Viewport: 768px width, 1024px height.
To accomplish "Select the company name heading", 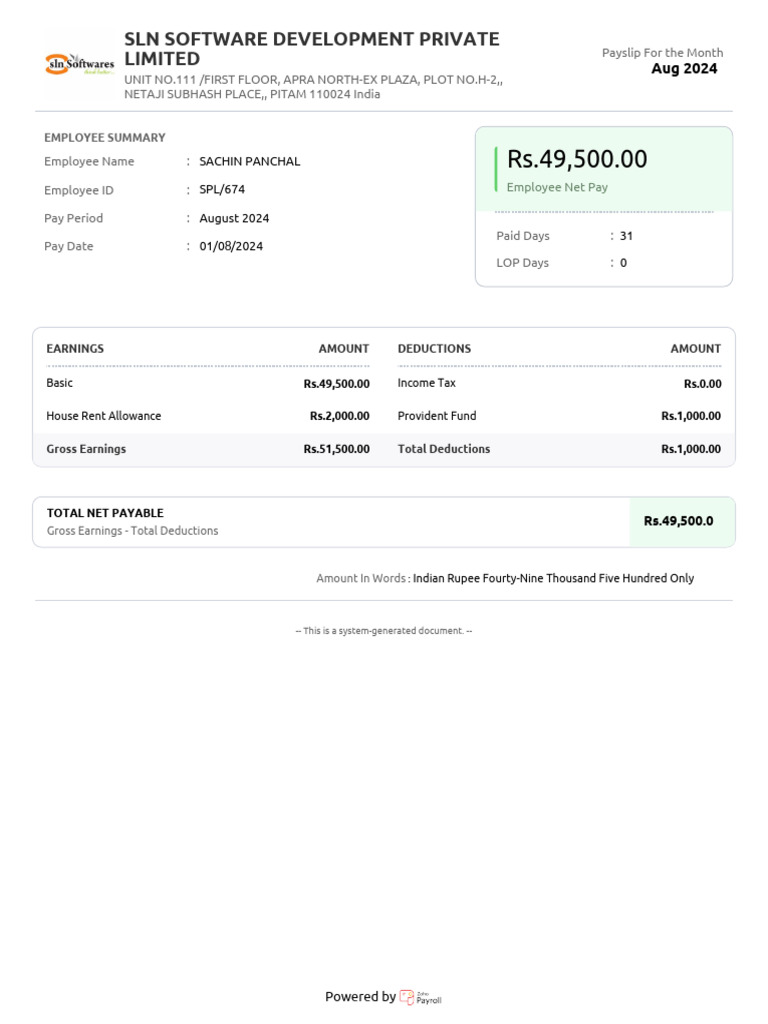I will (x=311, y=49).
